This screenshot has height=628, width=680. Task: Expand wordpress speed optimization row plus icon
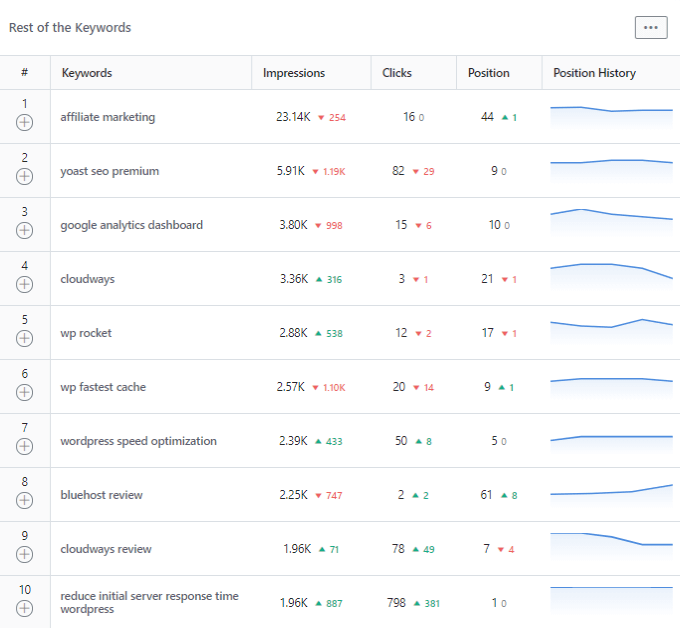point(24,446)
